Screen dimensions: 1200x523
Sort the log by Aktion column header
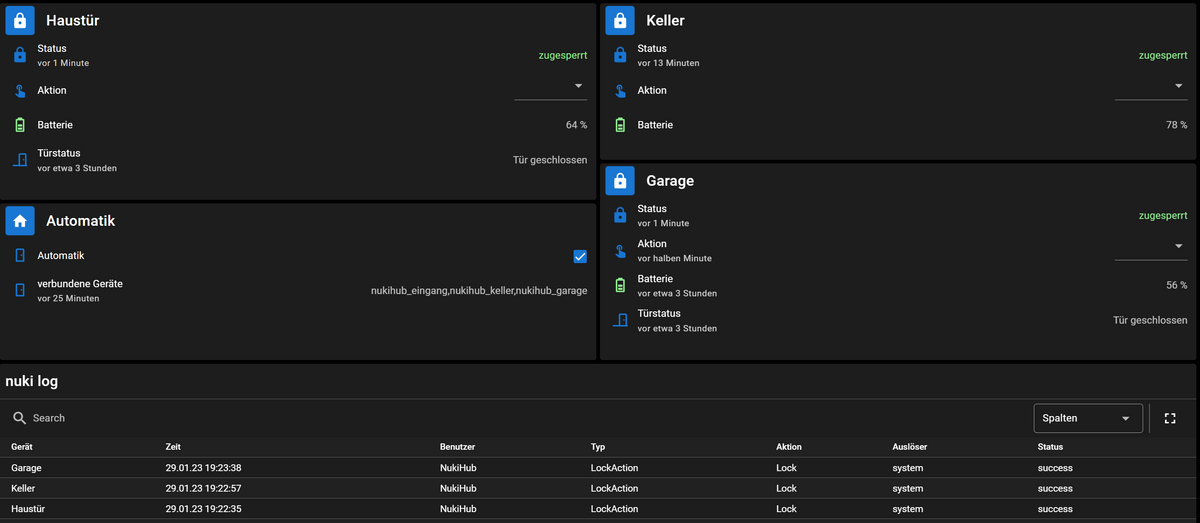click(x=789, y=447)
